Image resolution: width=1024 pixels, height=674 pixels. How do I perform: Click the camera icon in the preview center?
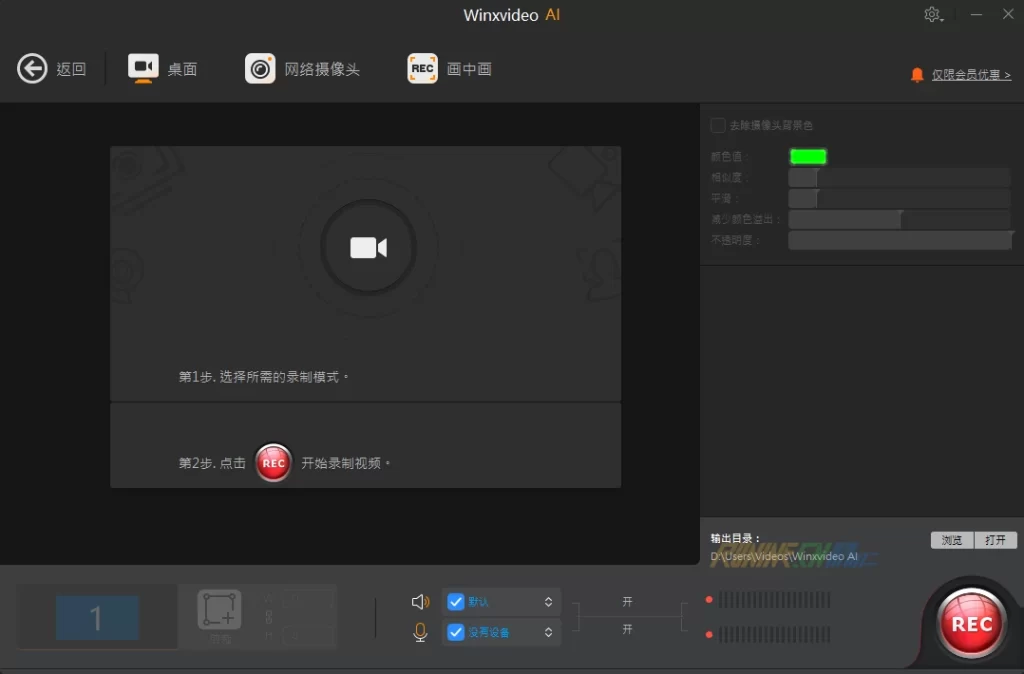[368, 248]
